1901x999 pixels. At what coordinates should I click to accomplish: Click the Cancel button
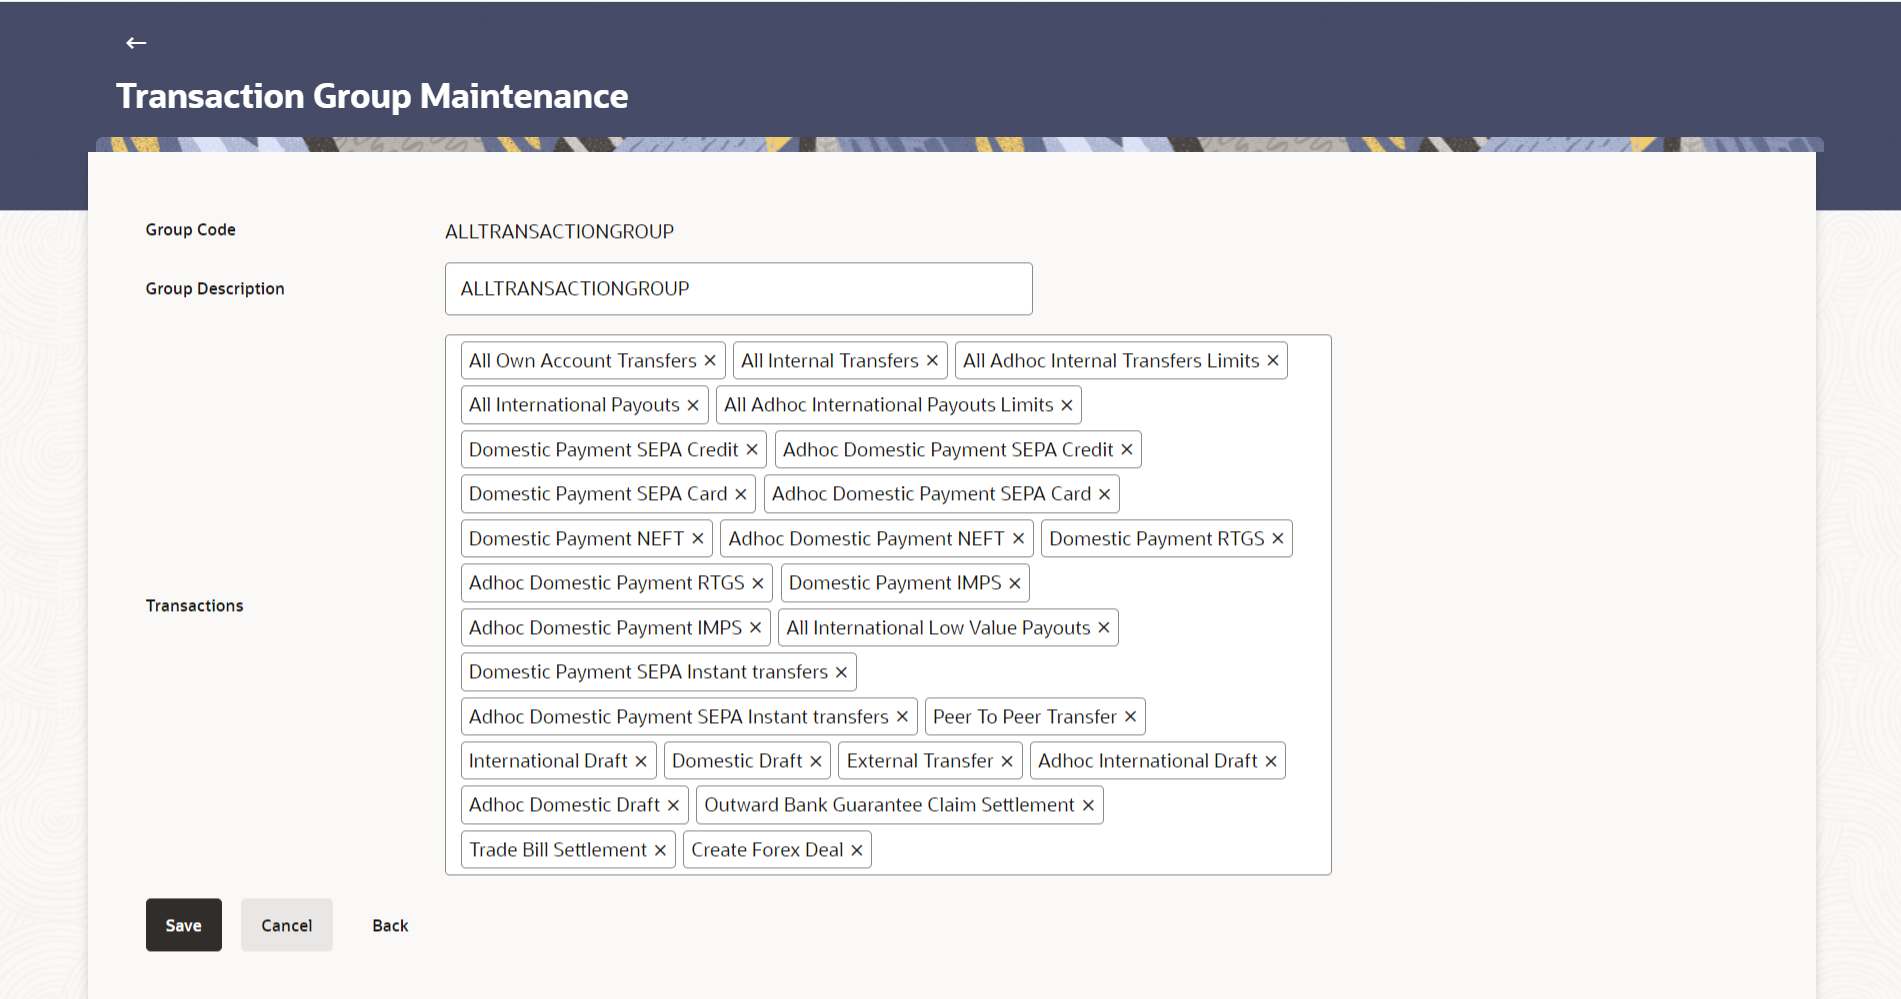coord(287,925)
